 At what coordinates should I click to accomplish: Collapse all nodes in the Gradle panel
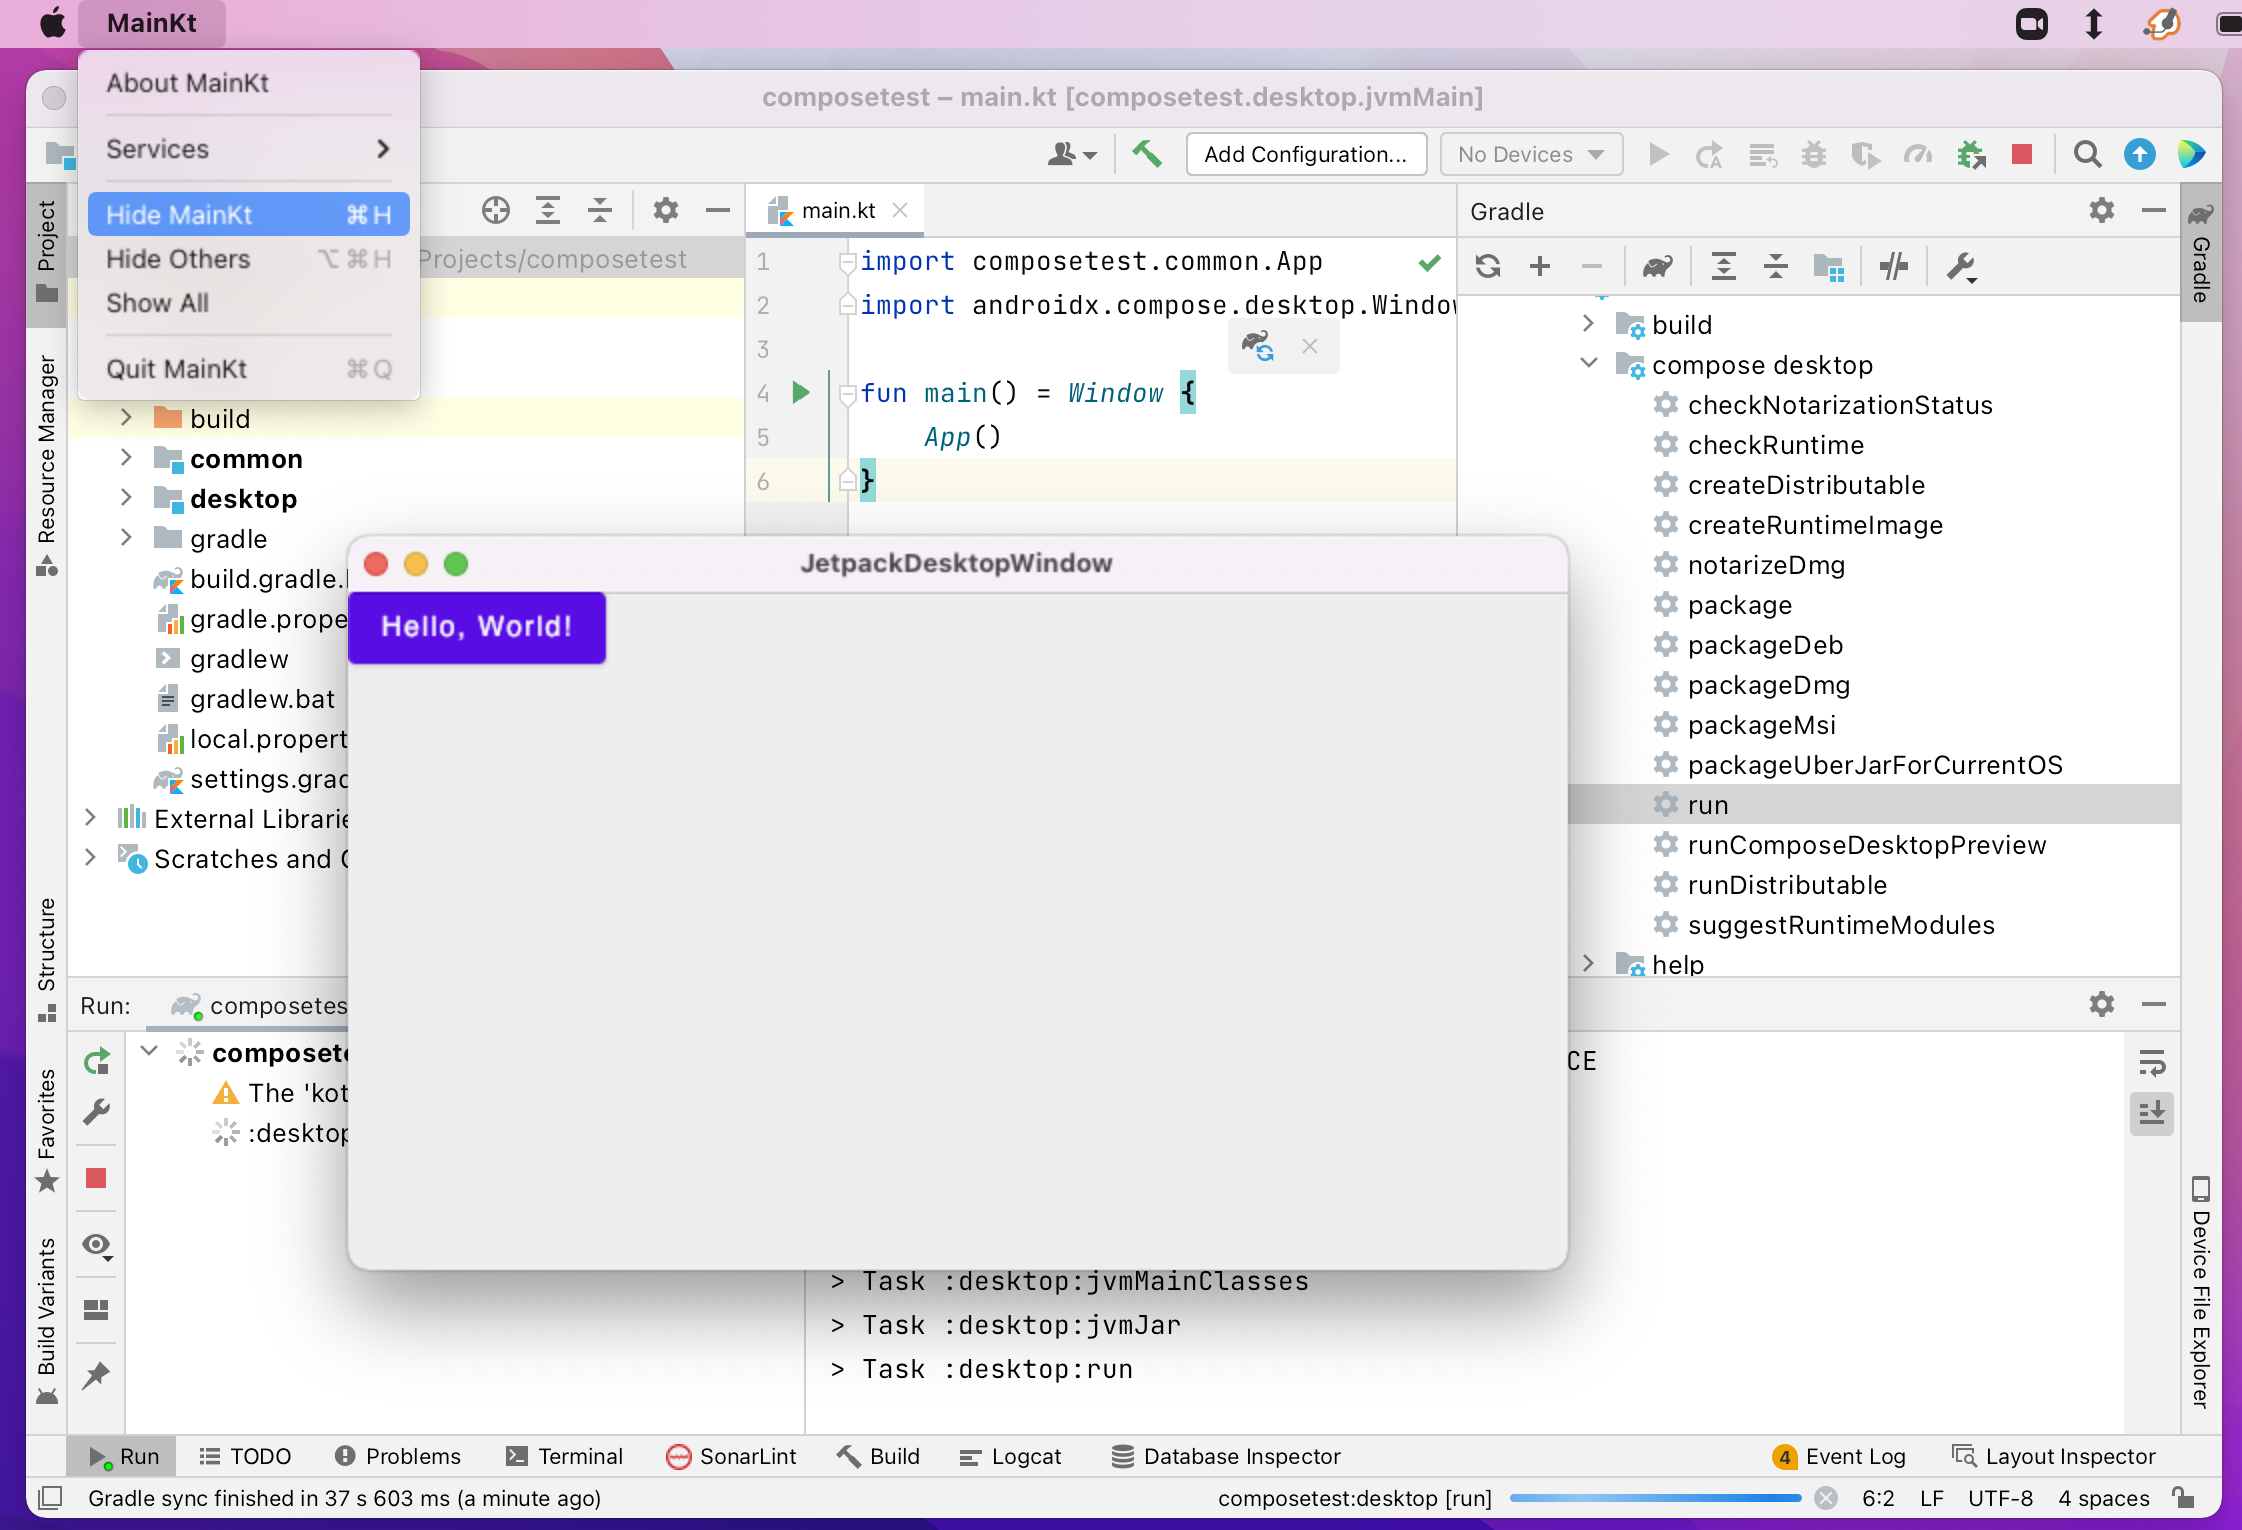(x=1777, y=266)
